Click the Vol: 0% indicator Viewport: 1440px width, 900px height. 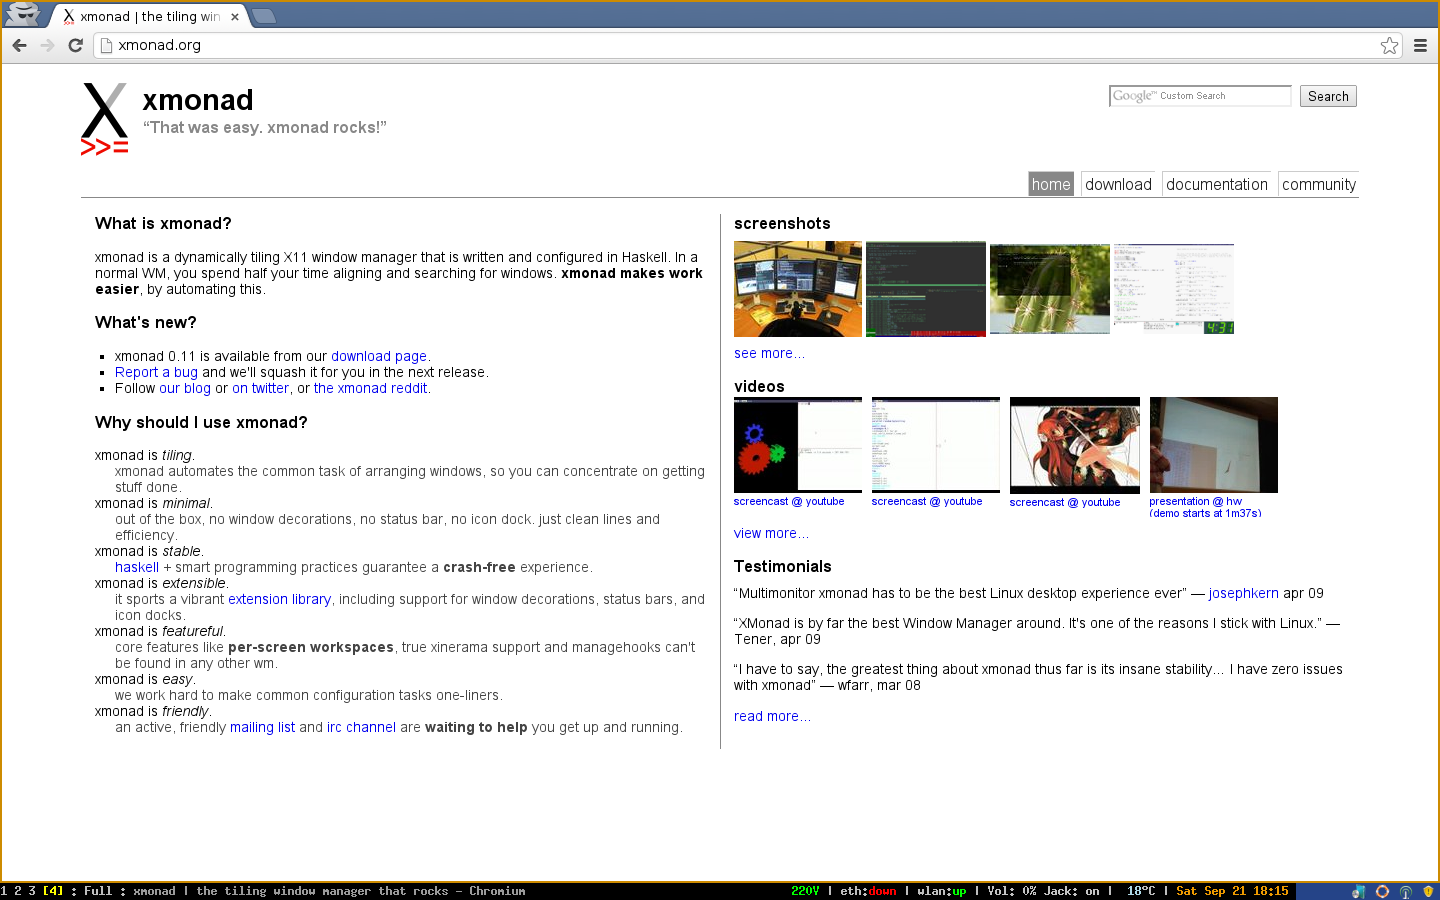coord(1011,891)
